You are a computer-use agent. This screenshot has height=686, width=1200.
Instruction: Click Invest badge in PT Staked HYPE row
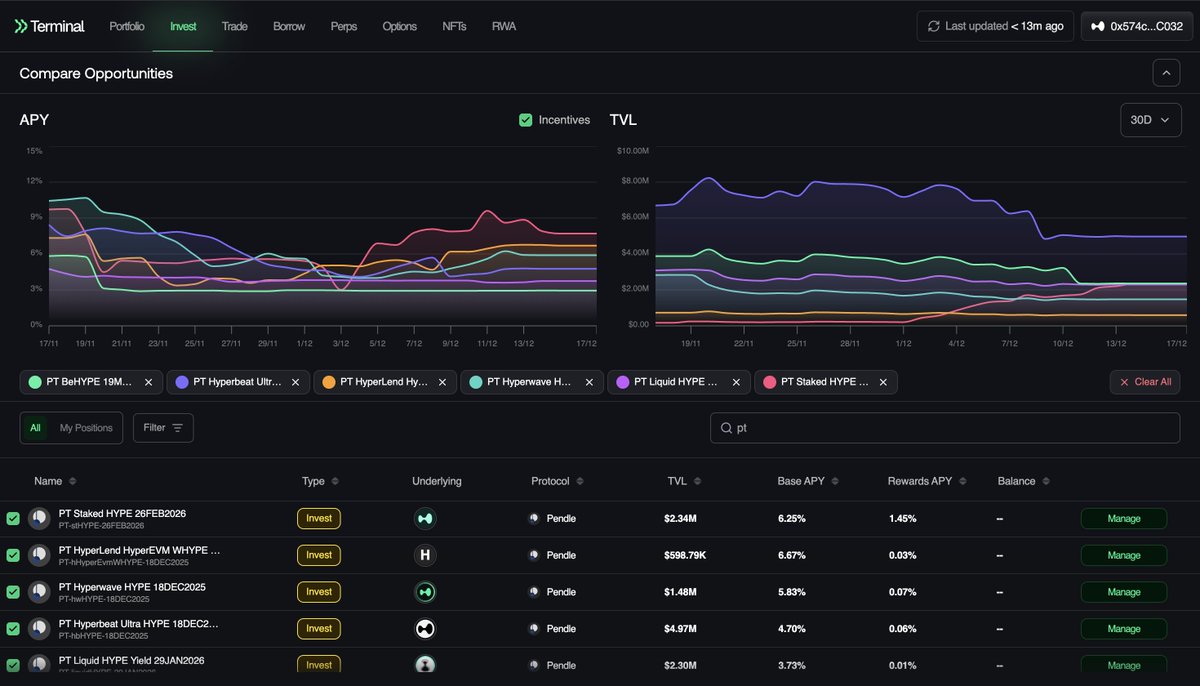319,518
